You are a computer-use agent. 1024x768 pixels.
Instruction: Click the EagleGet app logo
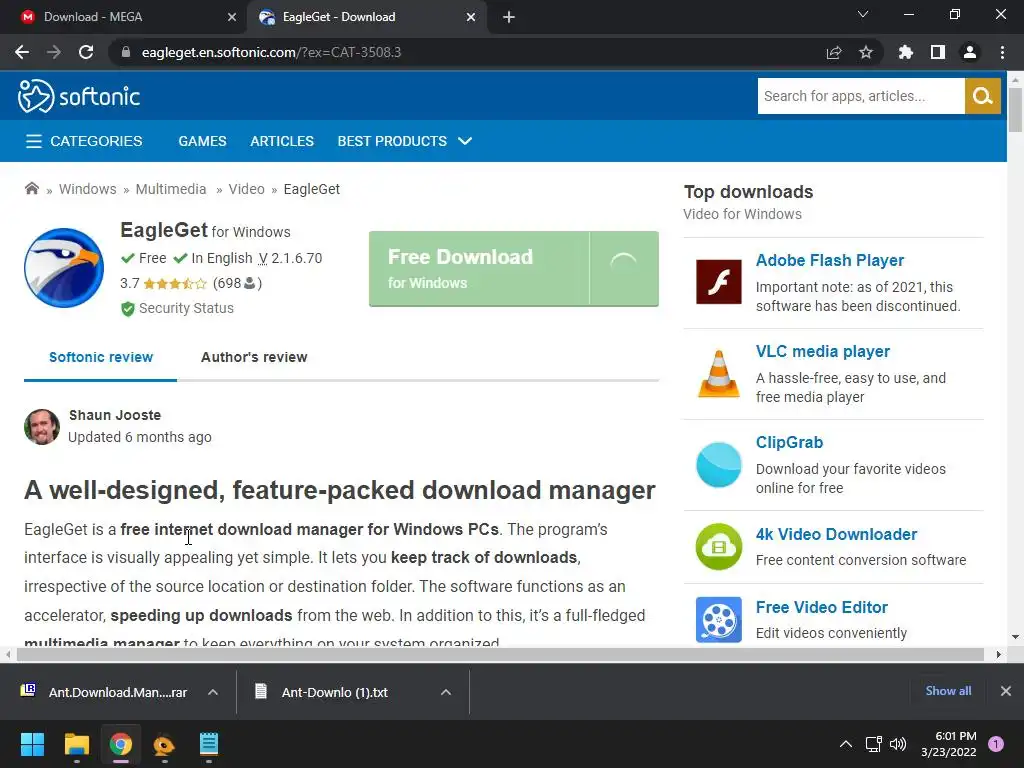coord(64,268)
